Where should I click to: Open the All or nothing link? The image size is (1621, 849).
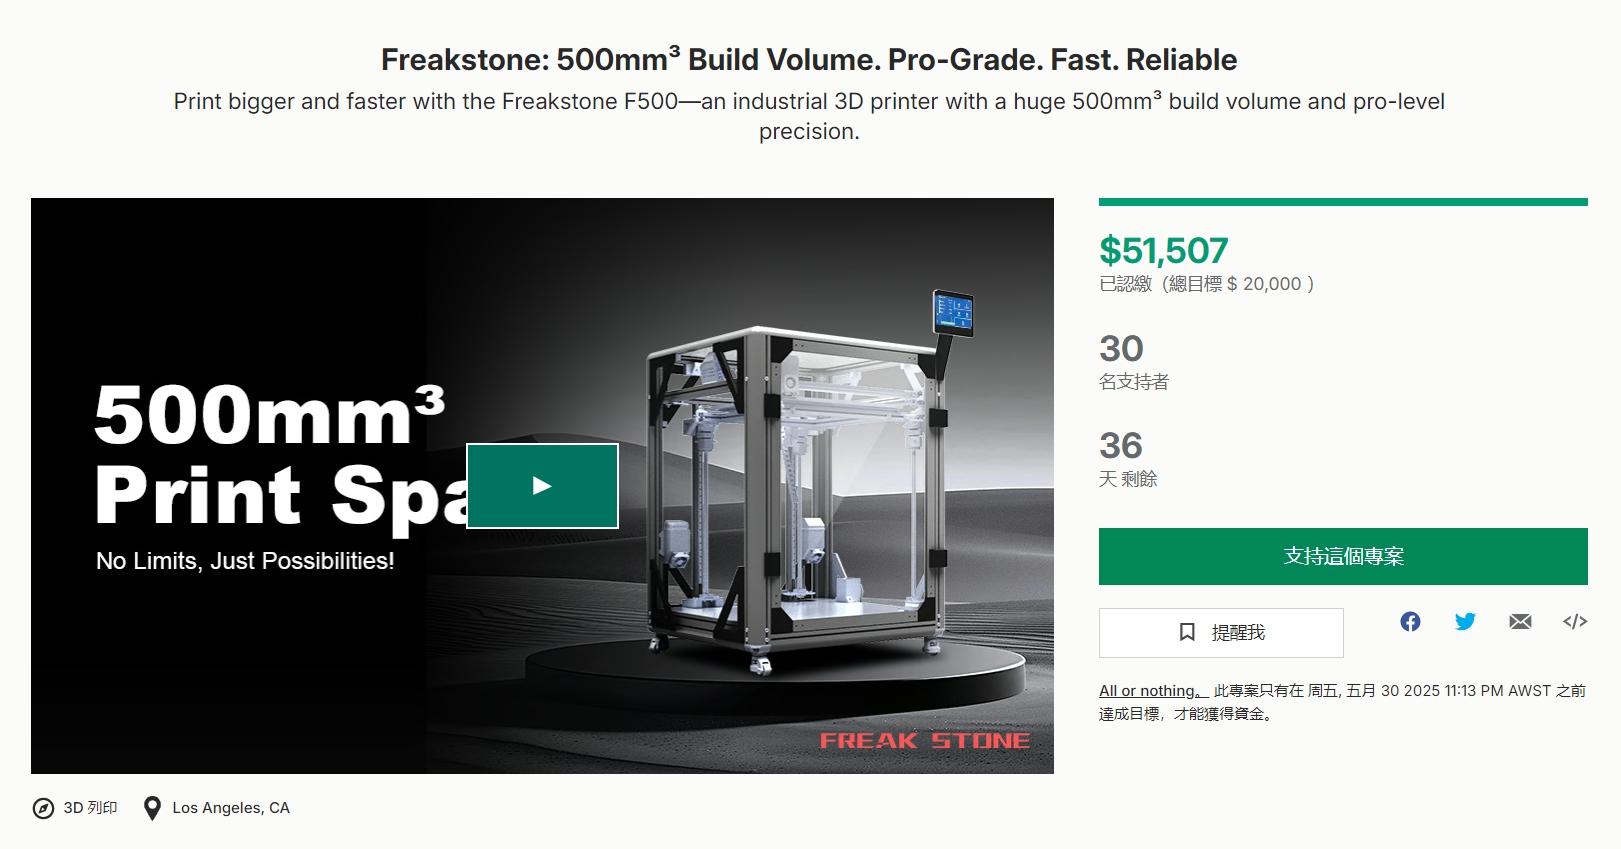tap(1146, 690)
